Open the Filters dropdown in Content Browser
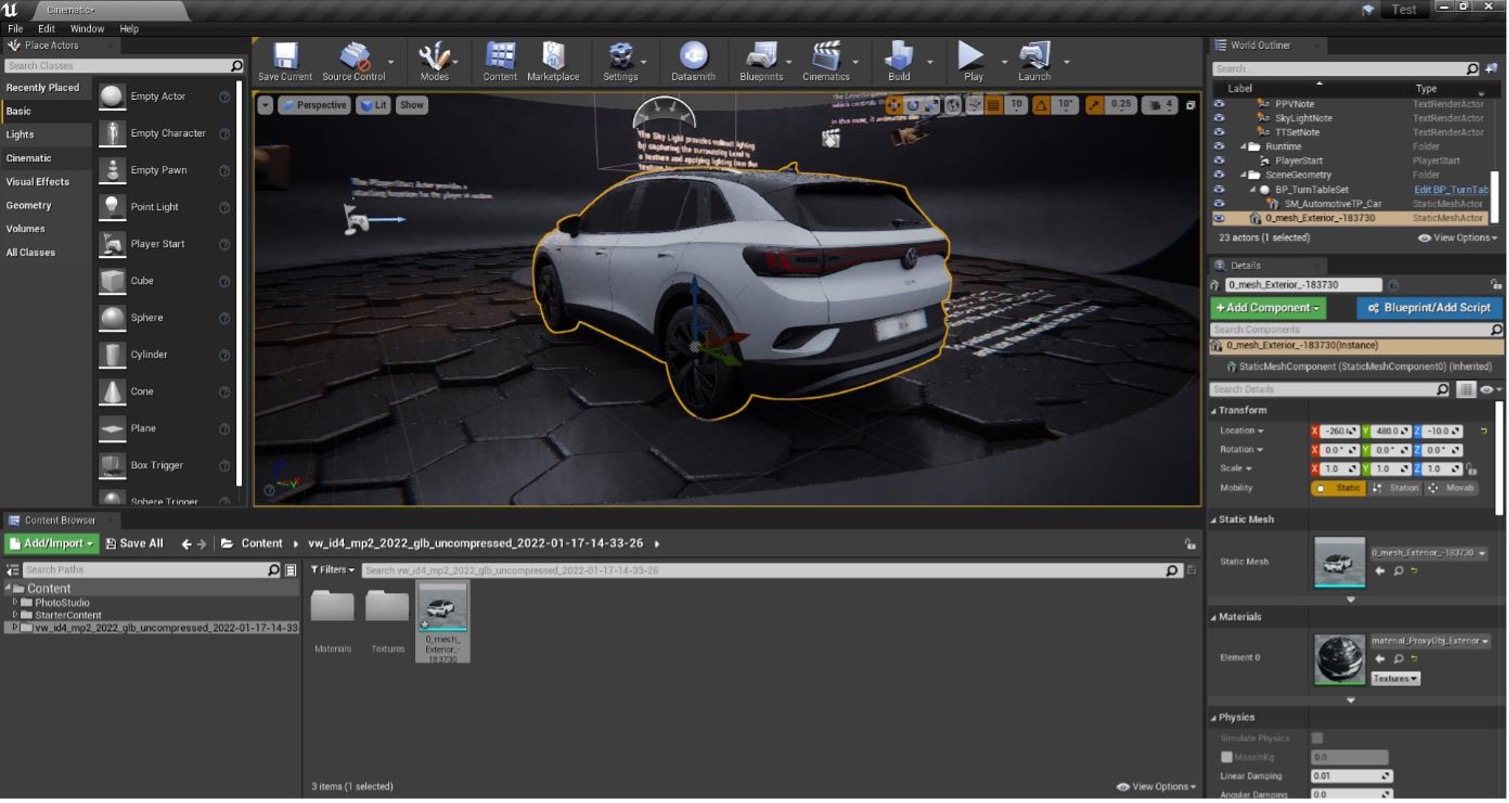Screen dimensions: 1509x803 point(332,570)
